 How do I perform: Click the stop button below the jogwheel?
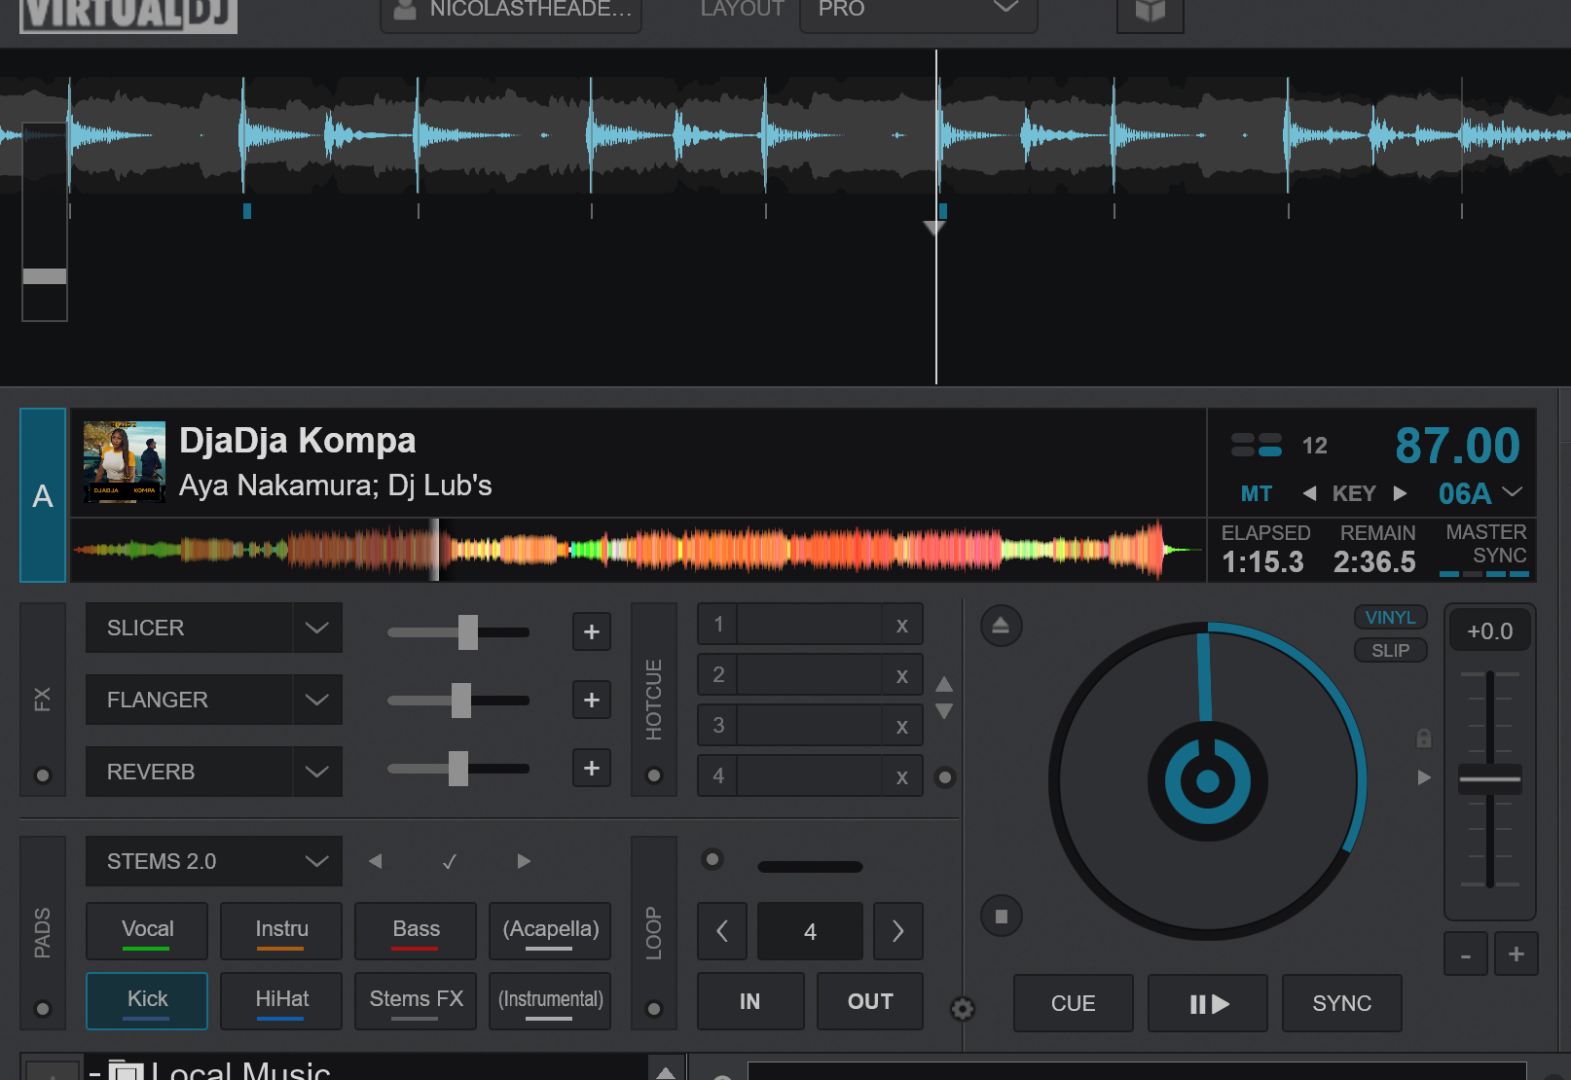click(x=1001, y=916)
